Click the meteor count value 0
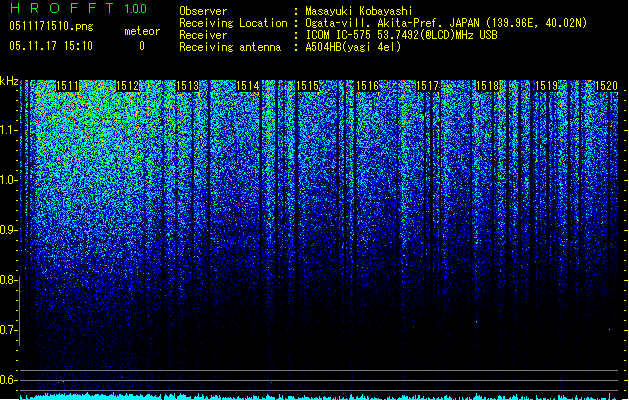The image size is (629, 400). click(x=142, y=46)
